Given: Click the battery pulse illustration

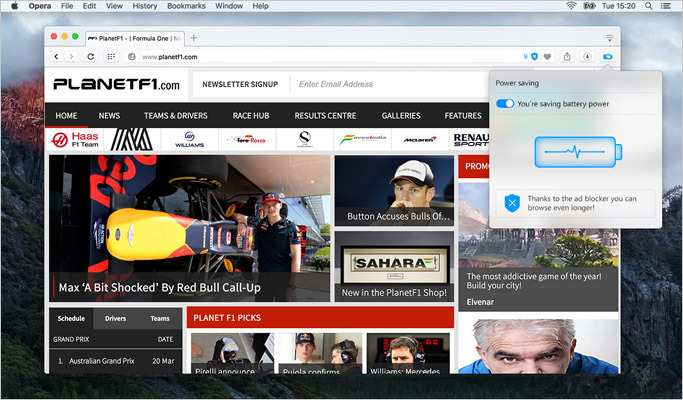Looking at the screenshot, I should tap(578, 152).
